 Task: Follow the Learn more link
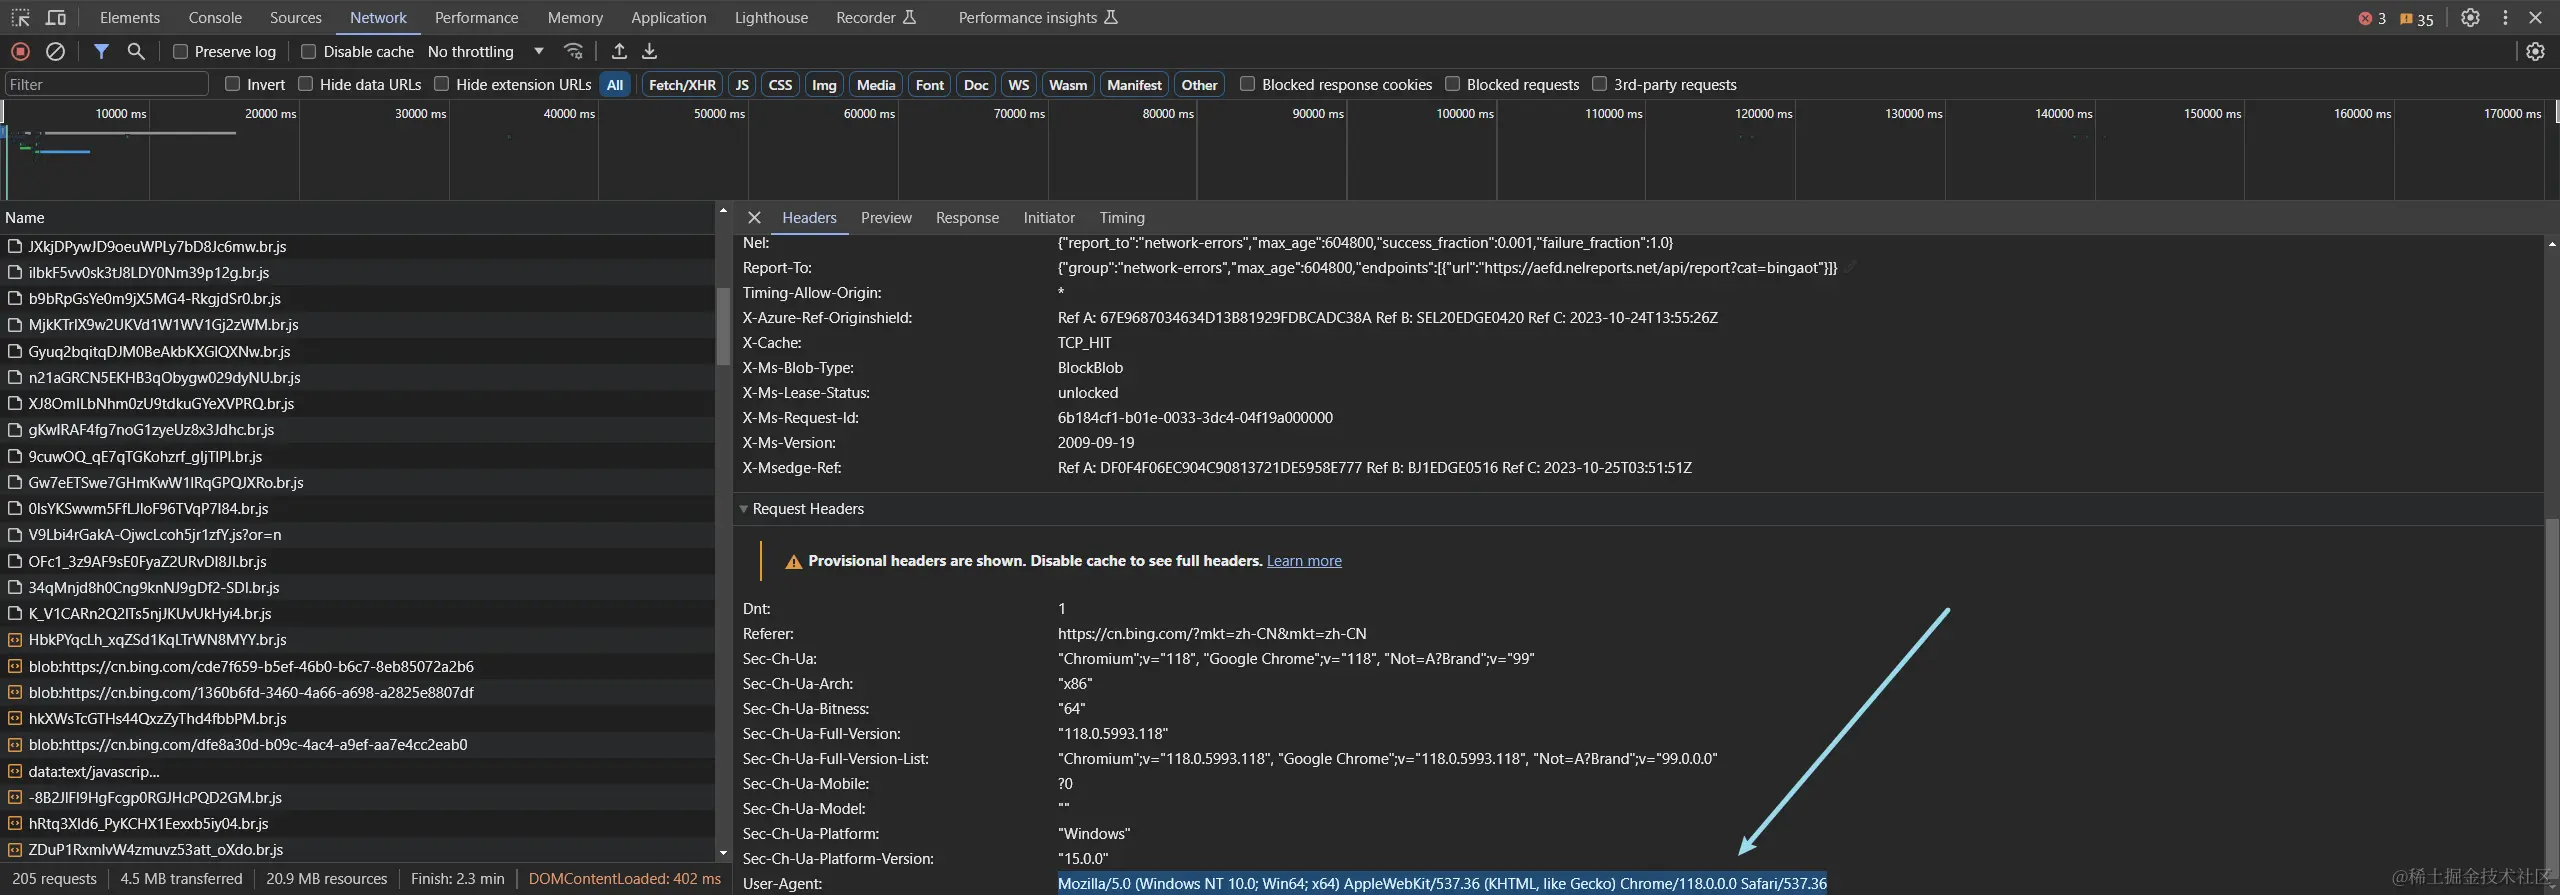(x=1304, y=561)
